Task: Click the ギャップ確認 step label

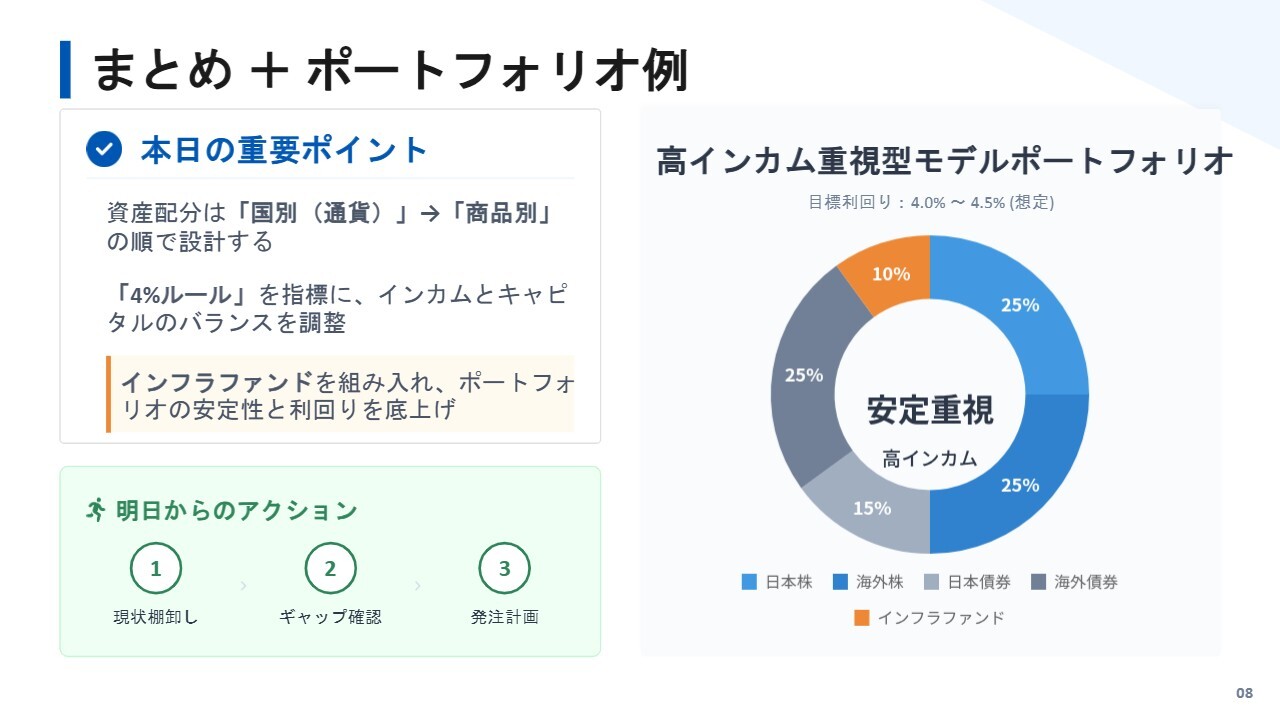Action: click(330, 617)
